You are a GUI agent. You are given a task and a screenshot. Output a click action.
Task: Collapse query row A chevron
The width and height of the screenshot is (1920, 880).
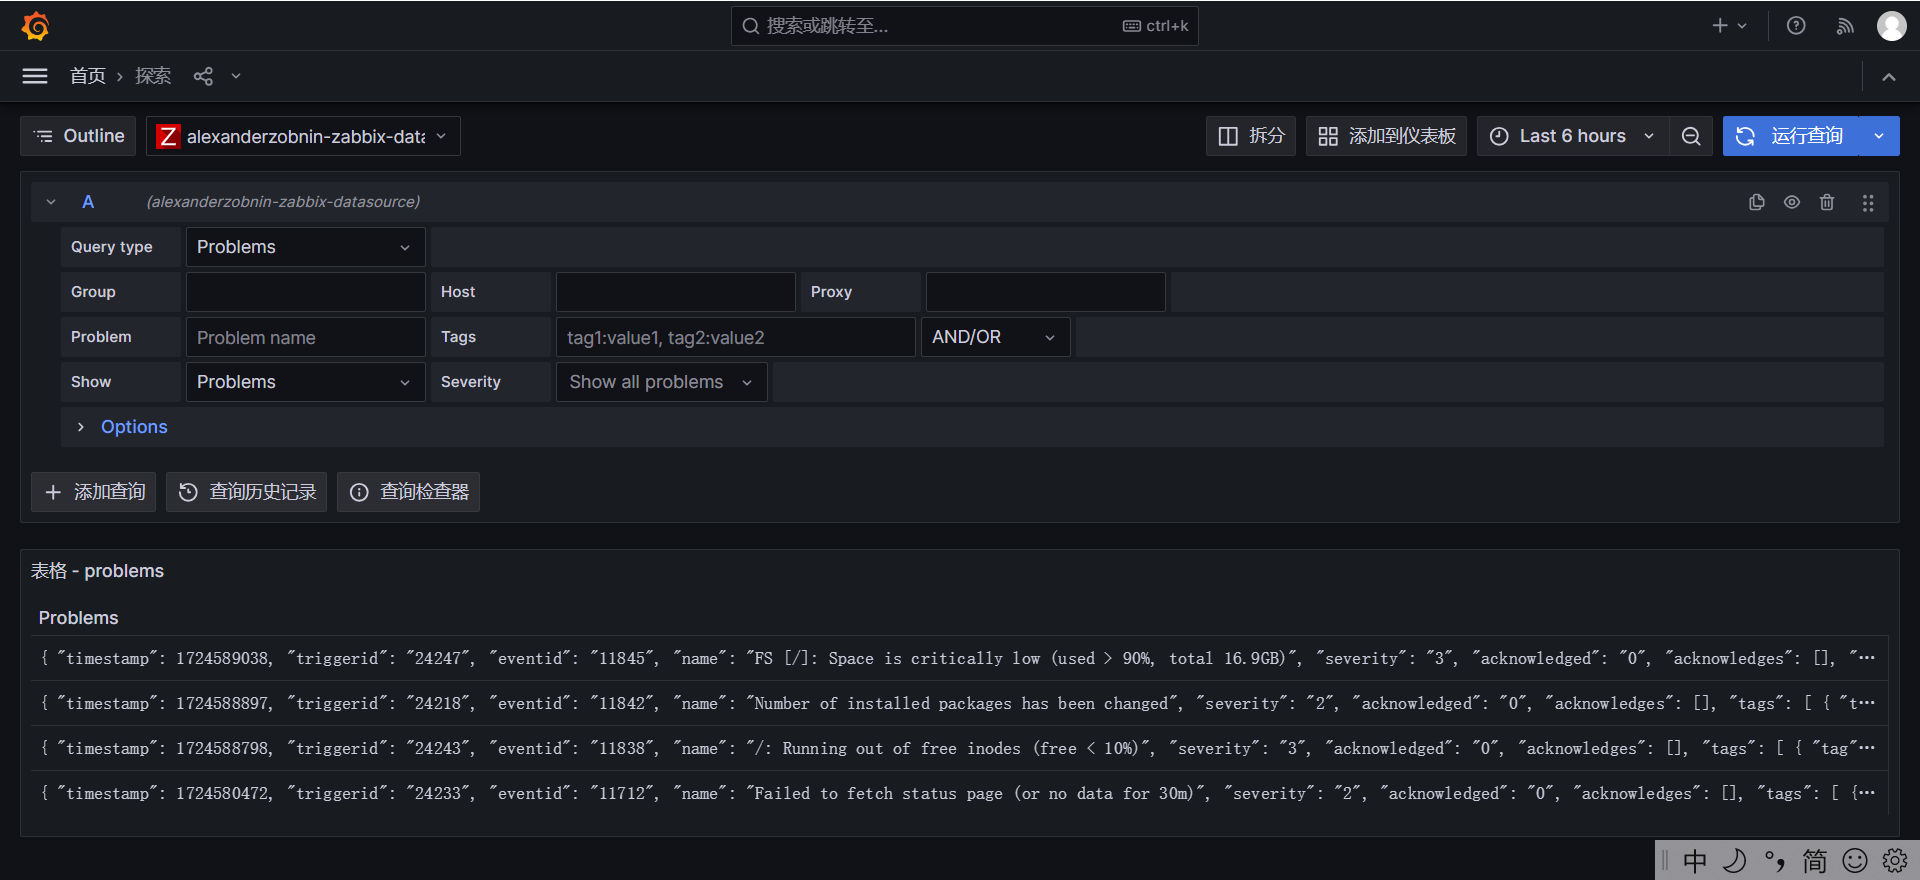point(51,202)
